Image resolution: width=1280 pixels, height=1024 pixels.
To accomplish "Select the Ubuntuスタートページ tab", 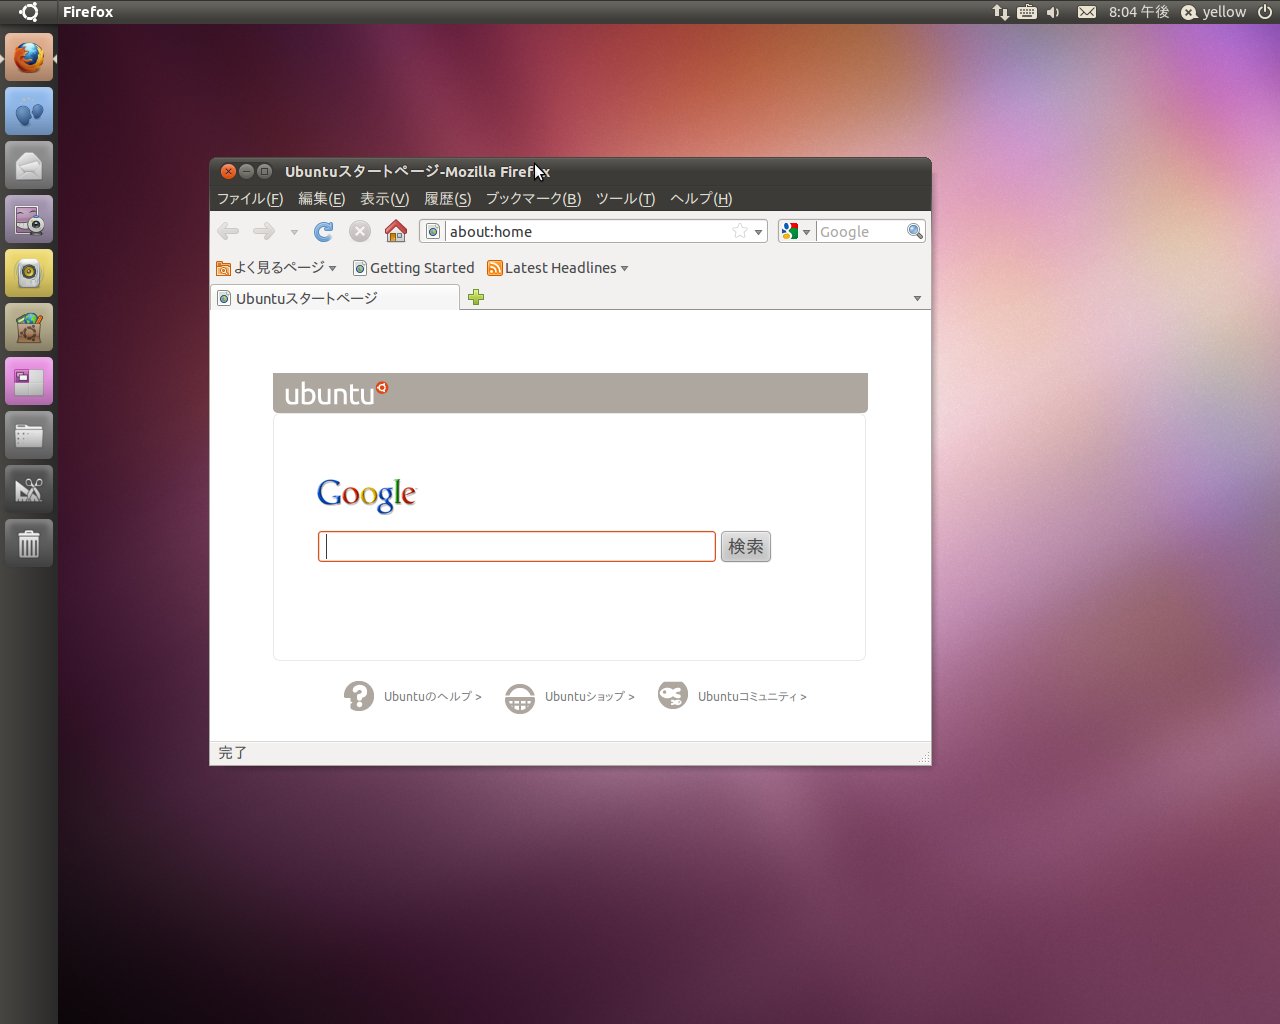I will pyautogui.click(x=335, y=298).
